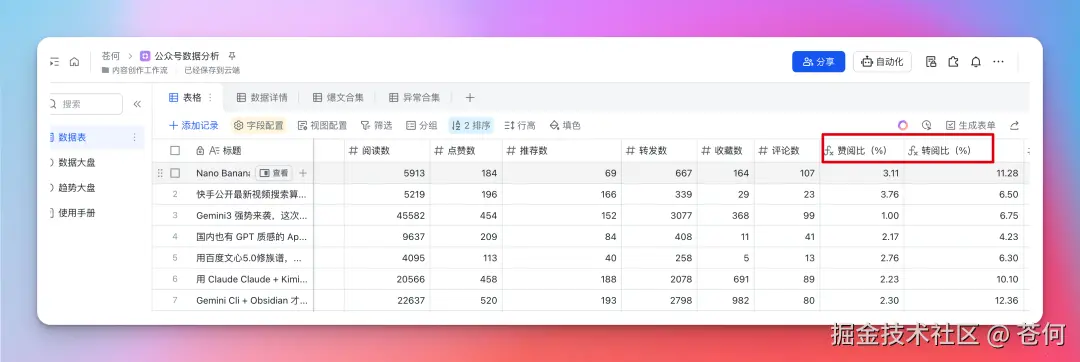
Task: Click 生成表单 to generate a form
Action: coord(970,125)
